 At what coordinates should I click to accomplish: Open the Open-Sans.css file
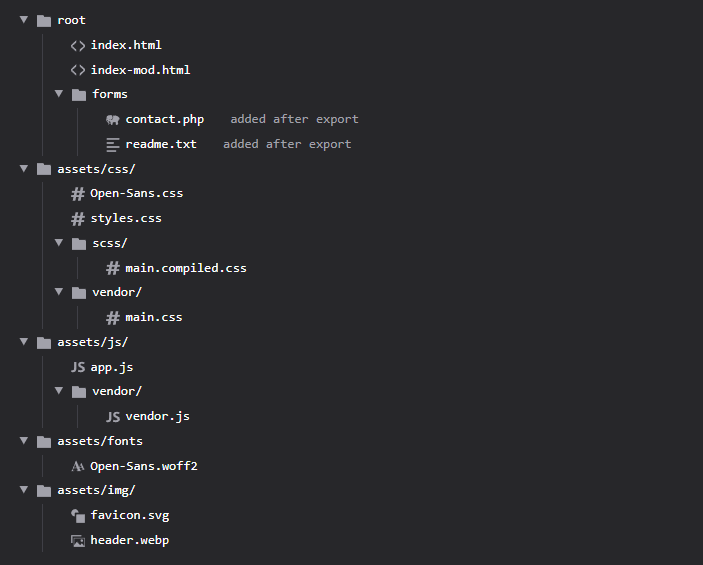[136, 193]
